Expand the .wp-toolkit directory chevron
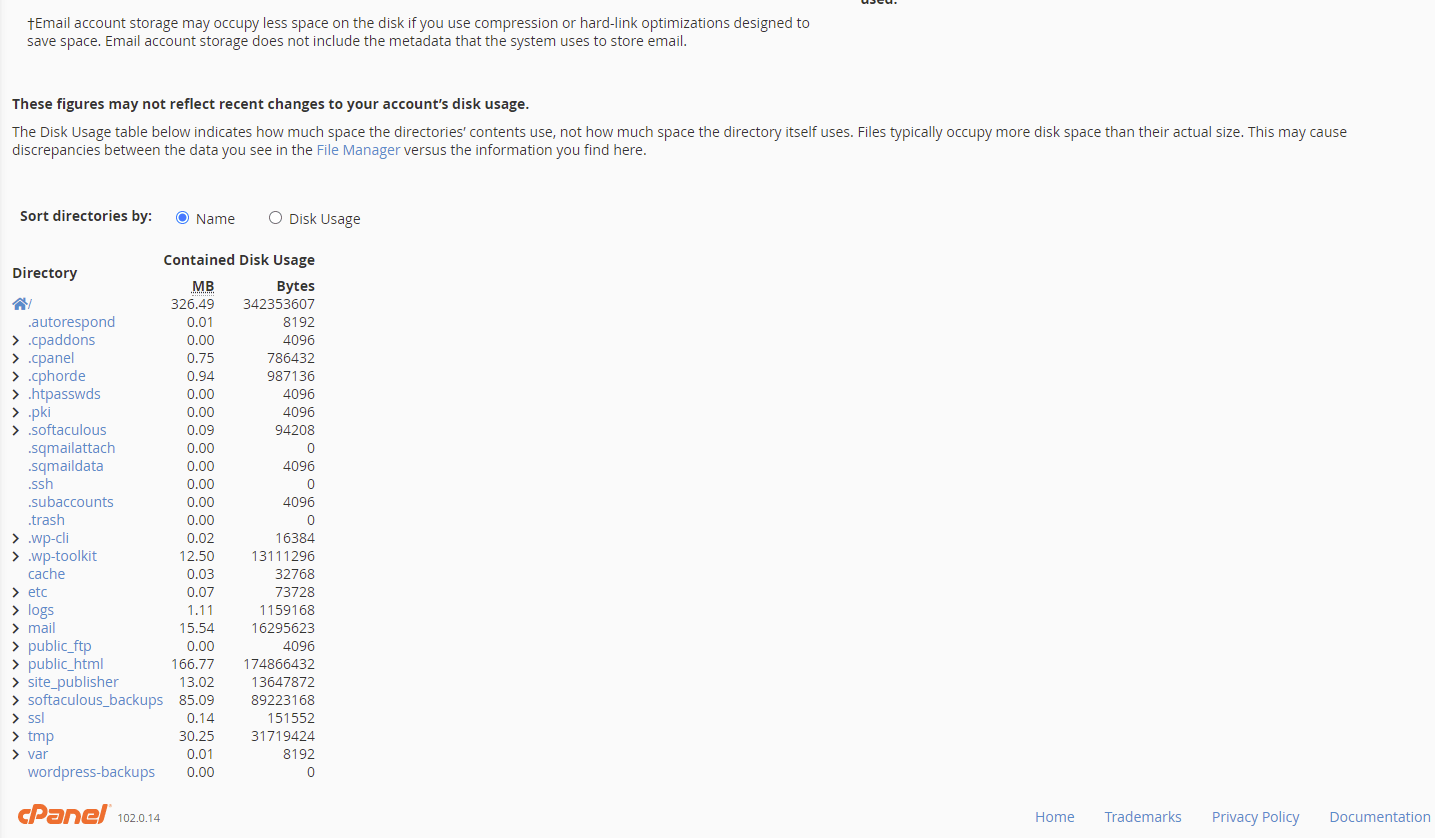 (x=16, y=556)
